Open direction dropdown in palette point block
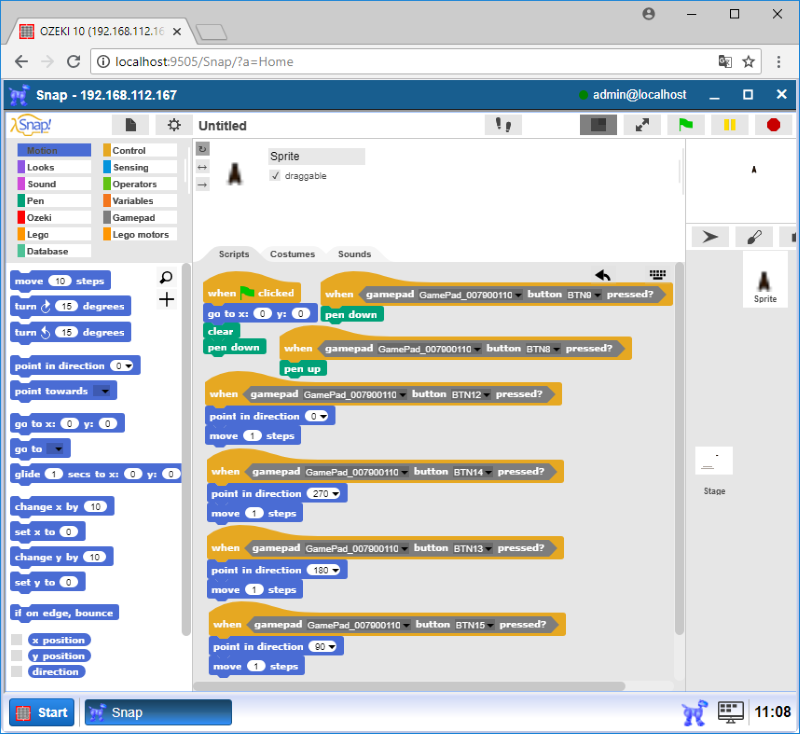Viewport: 800px width, 734px height. tap(129, 366)
